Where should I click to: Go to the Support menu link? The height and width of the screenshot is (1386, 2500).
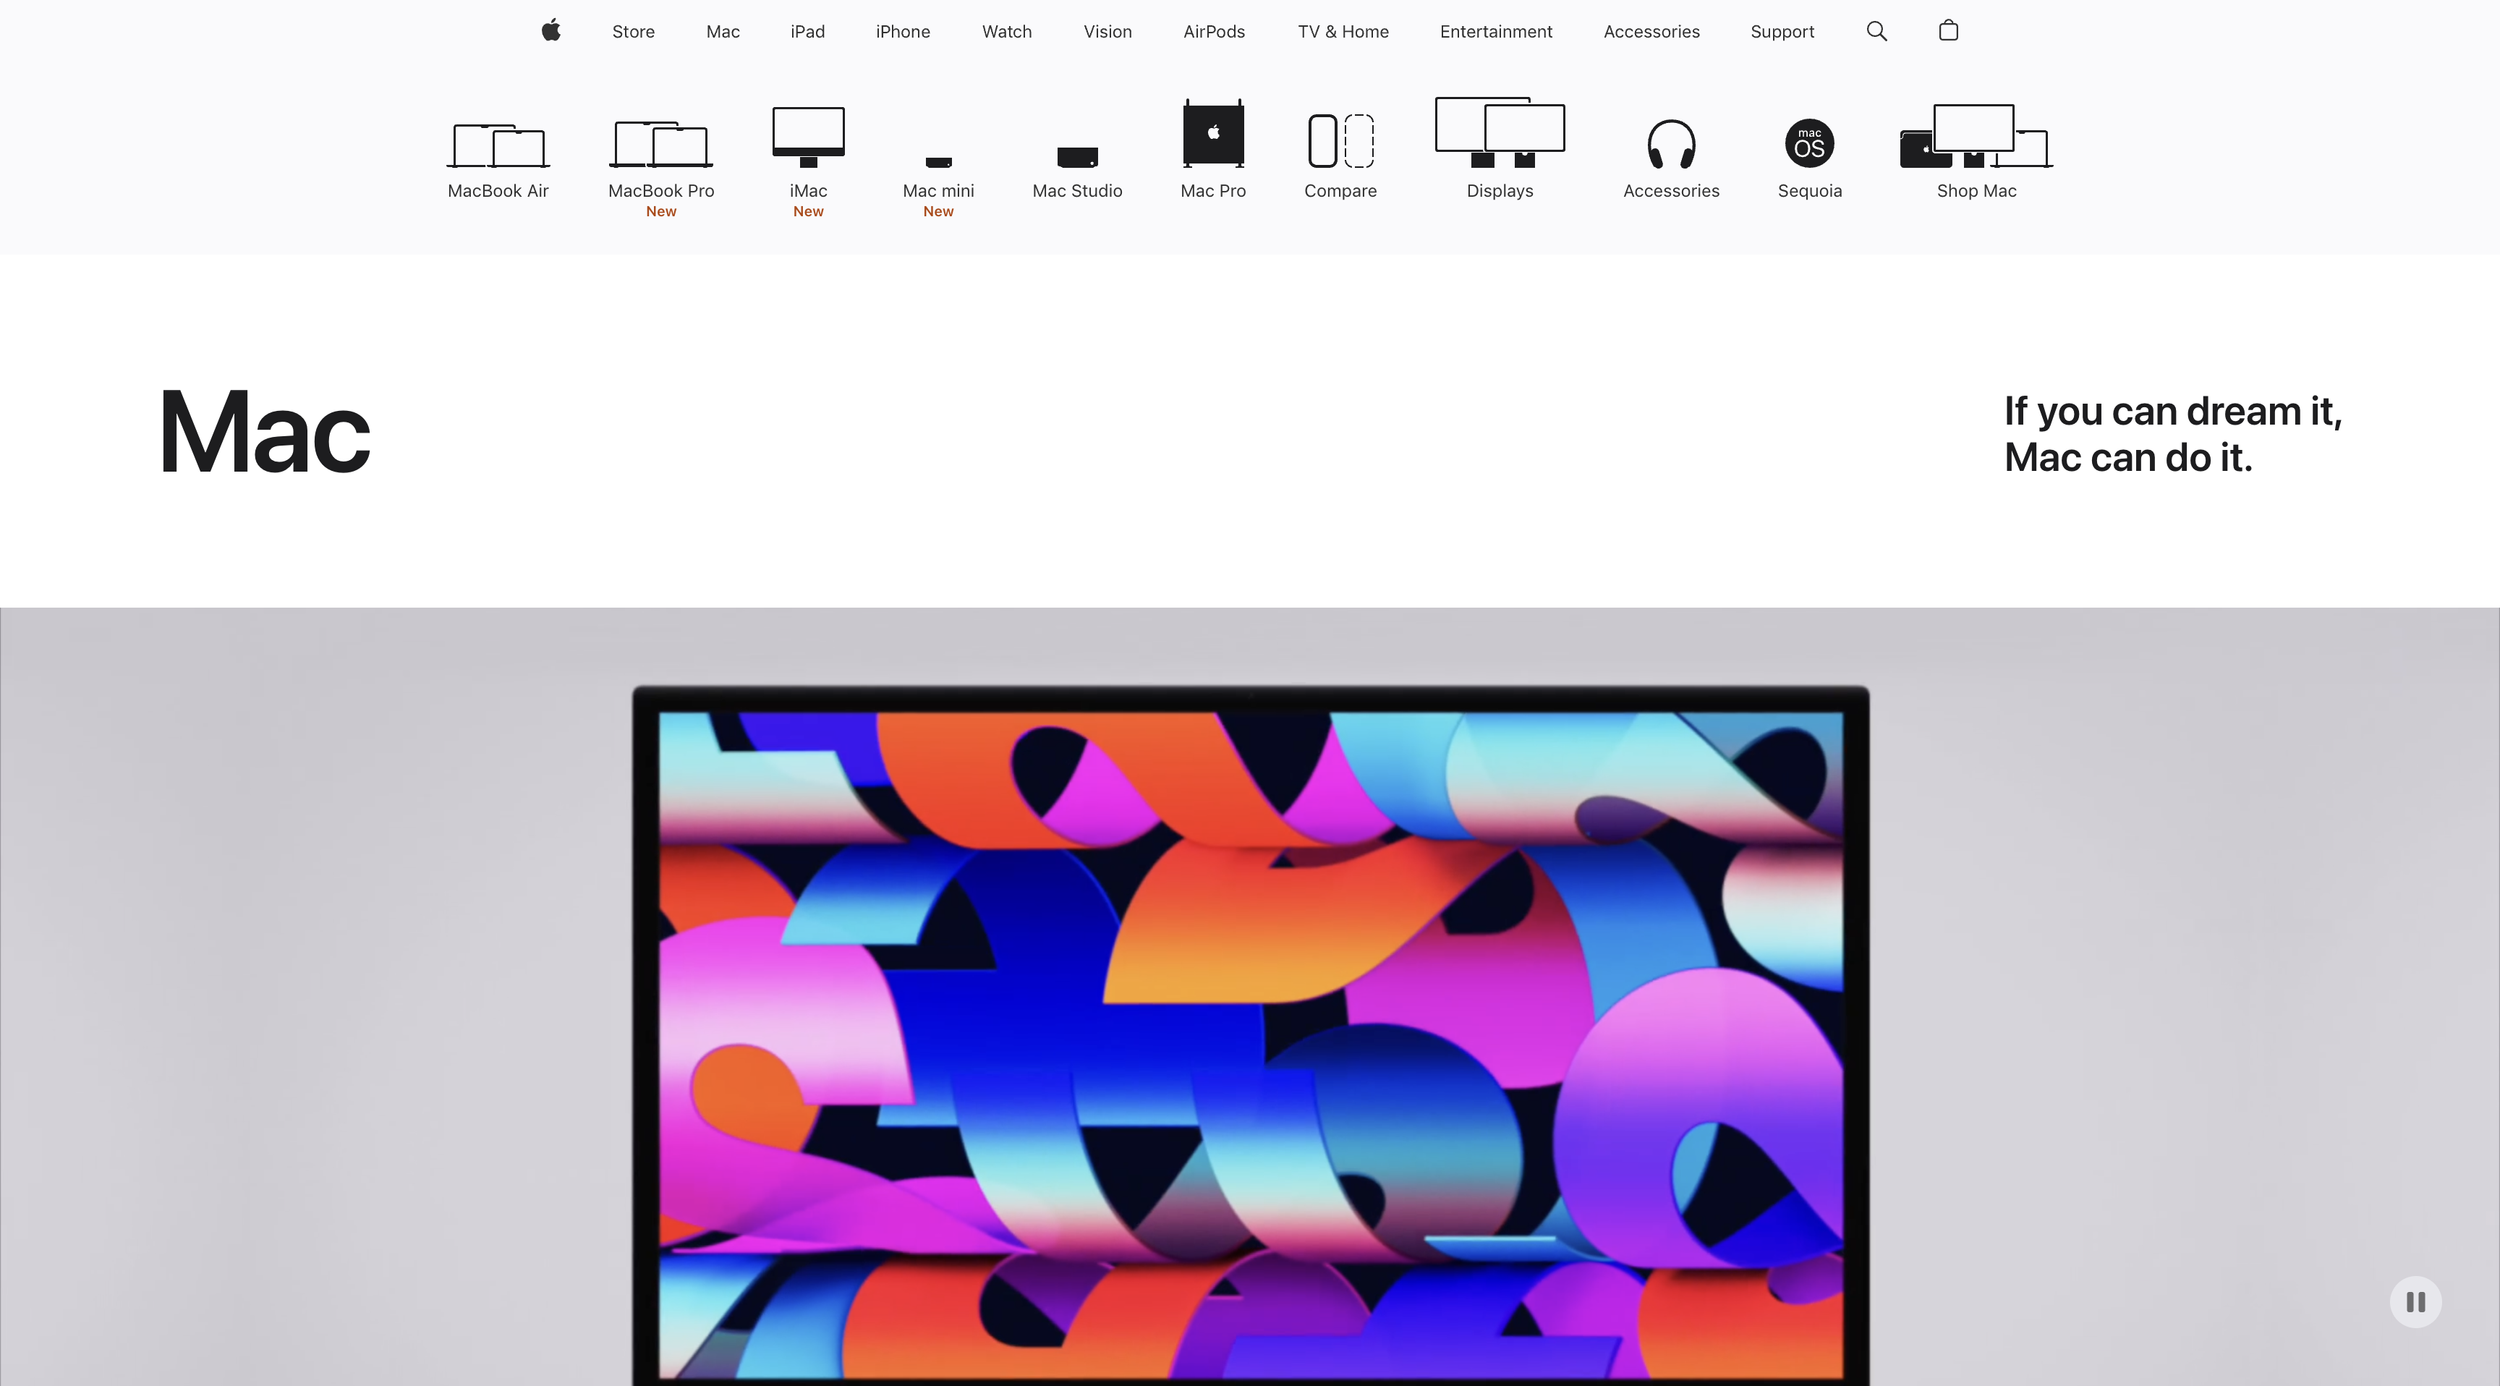tap(1782, 32)
